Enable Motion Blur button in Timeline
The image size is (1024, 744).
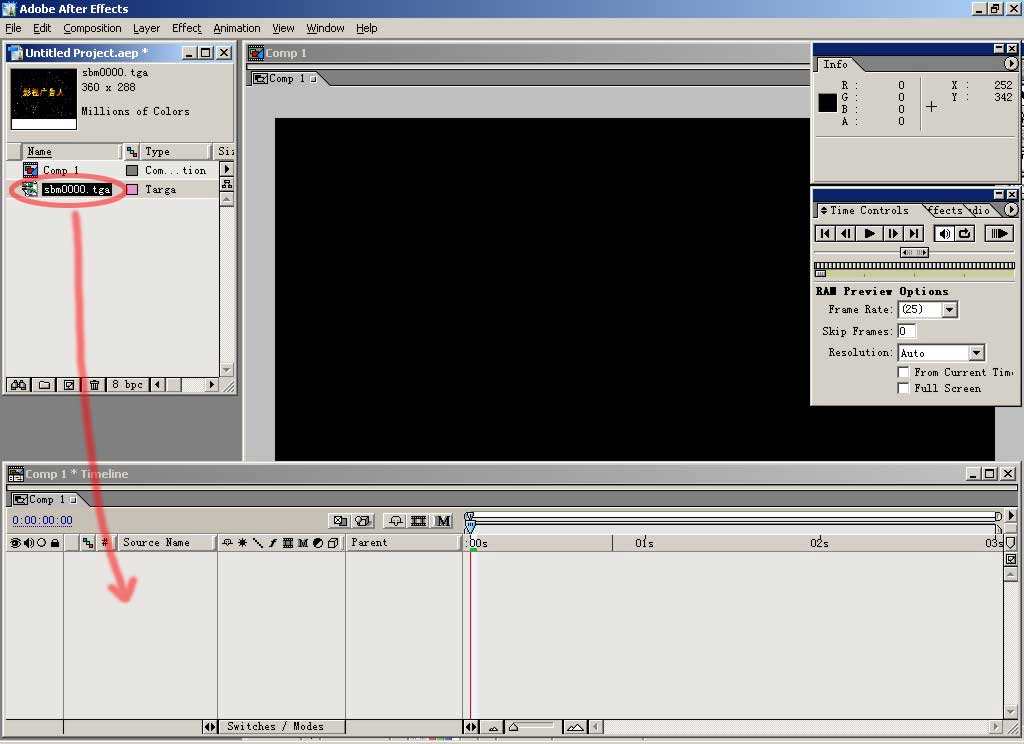pyautogui.click(x=443, y=521)
